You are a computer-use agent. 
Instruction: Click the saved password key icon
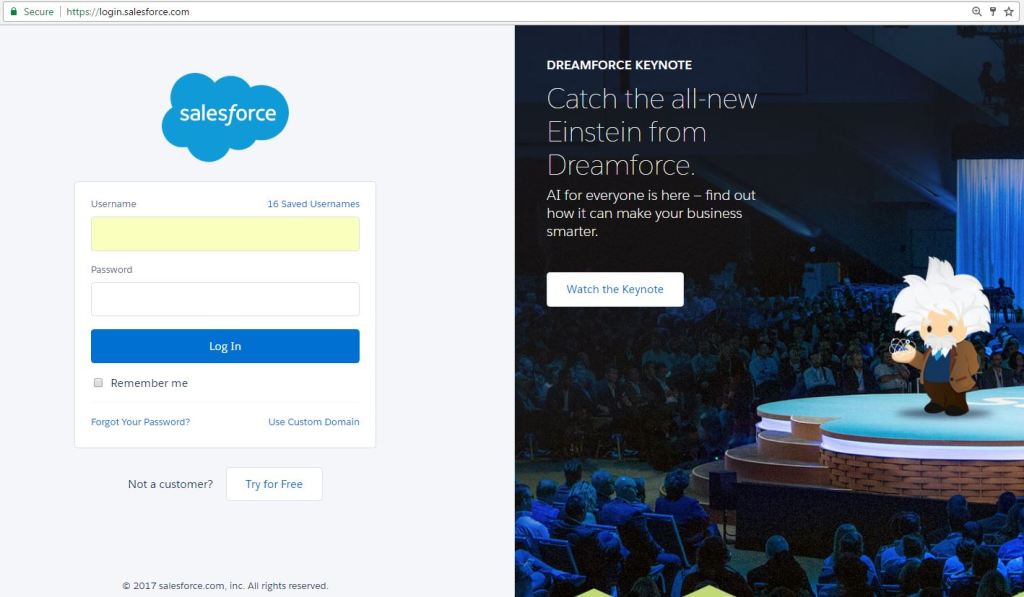coord(993,12)
